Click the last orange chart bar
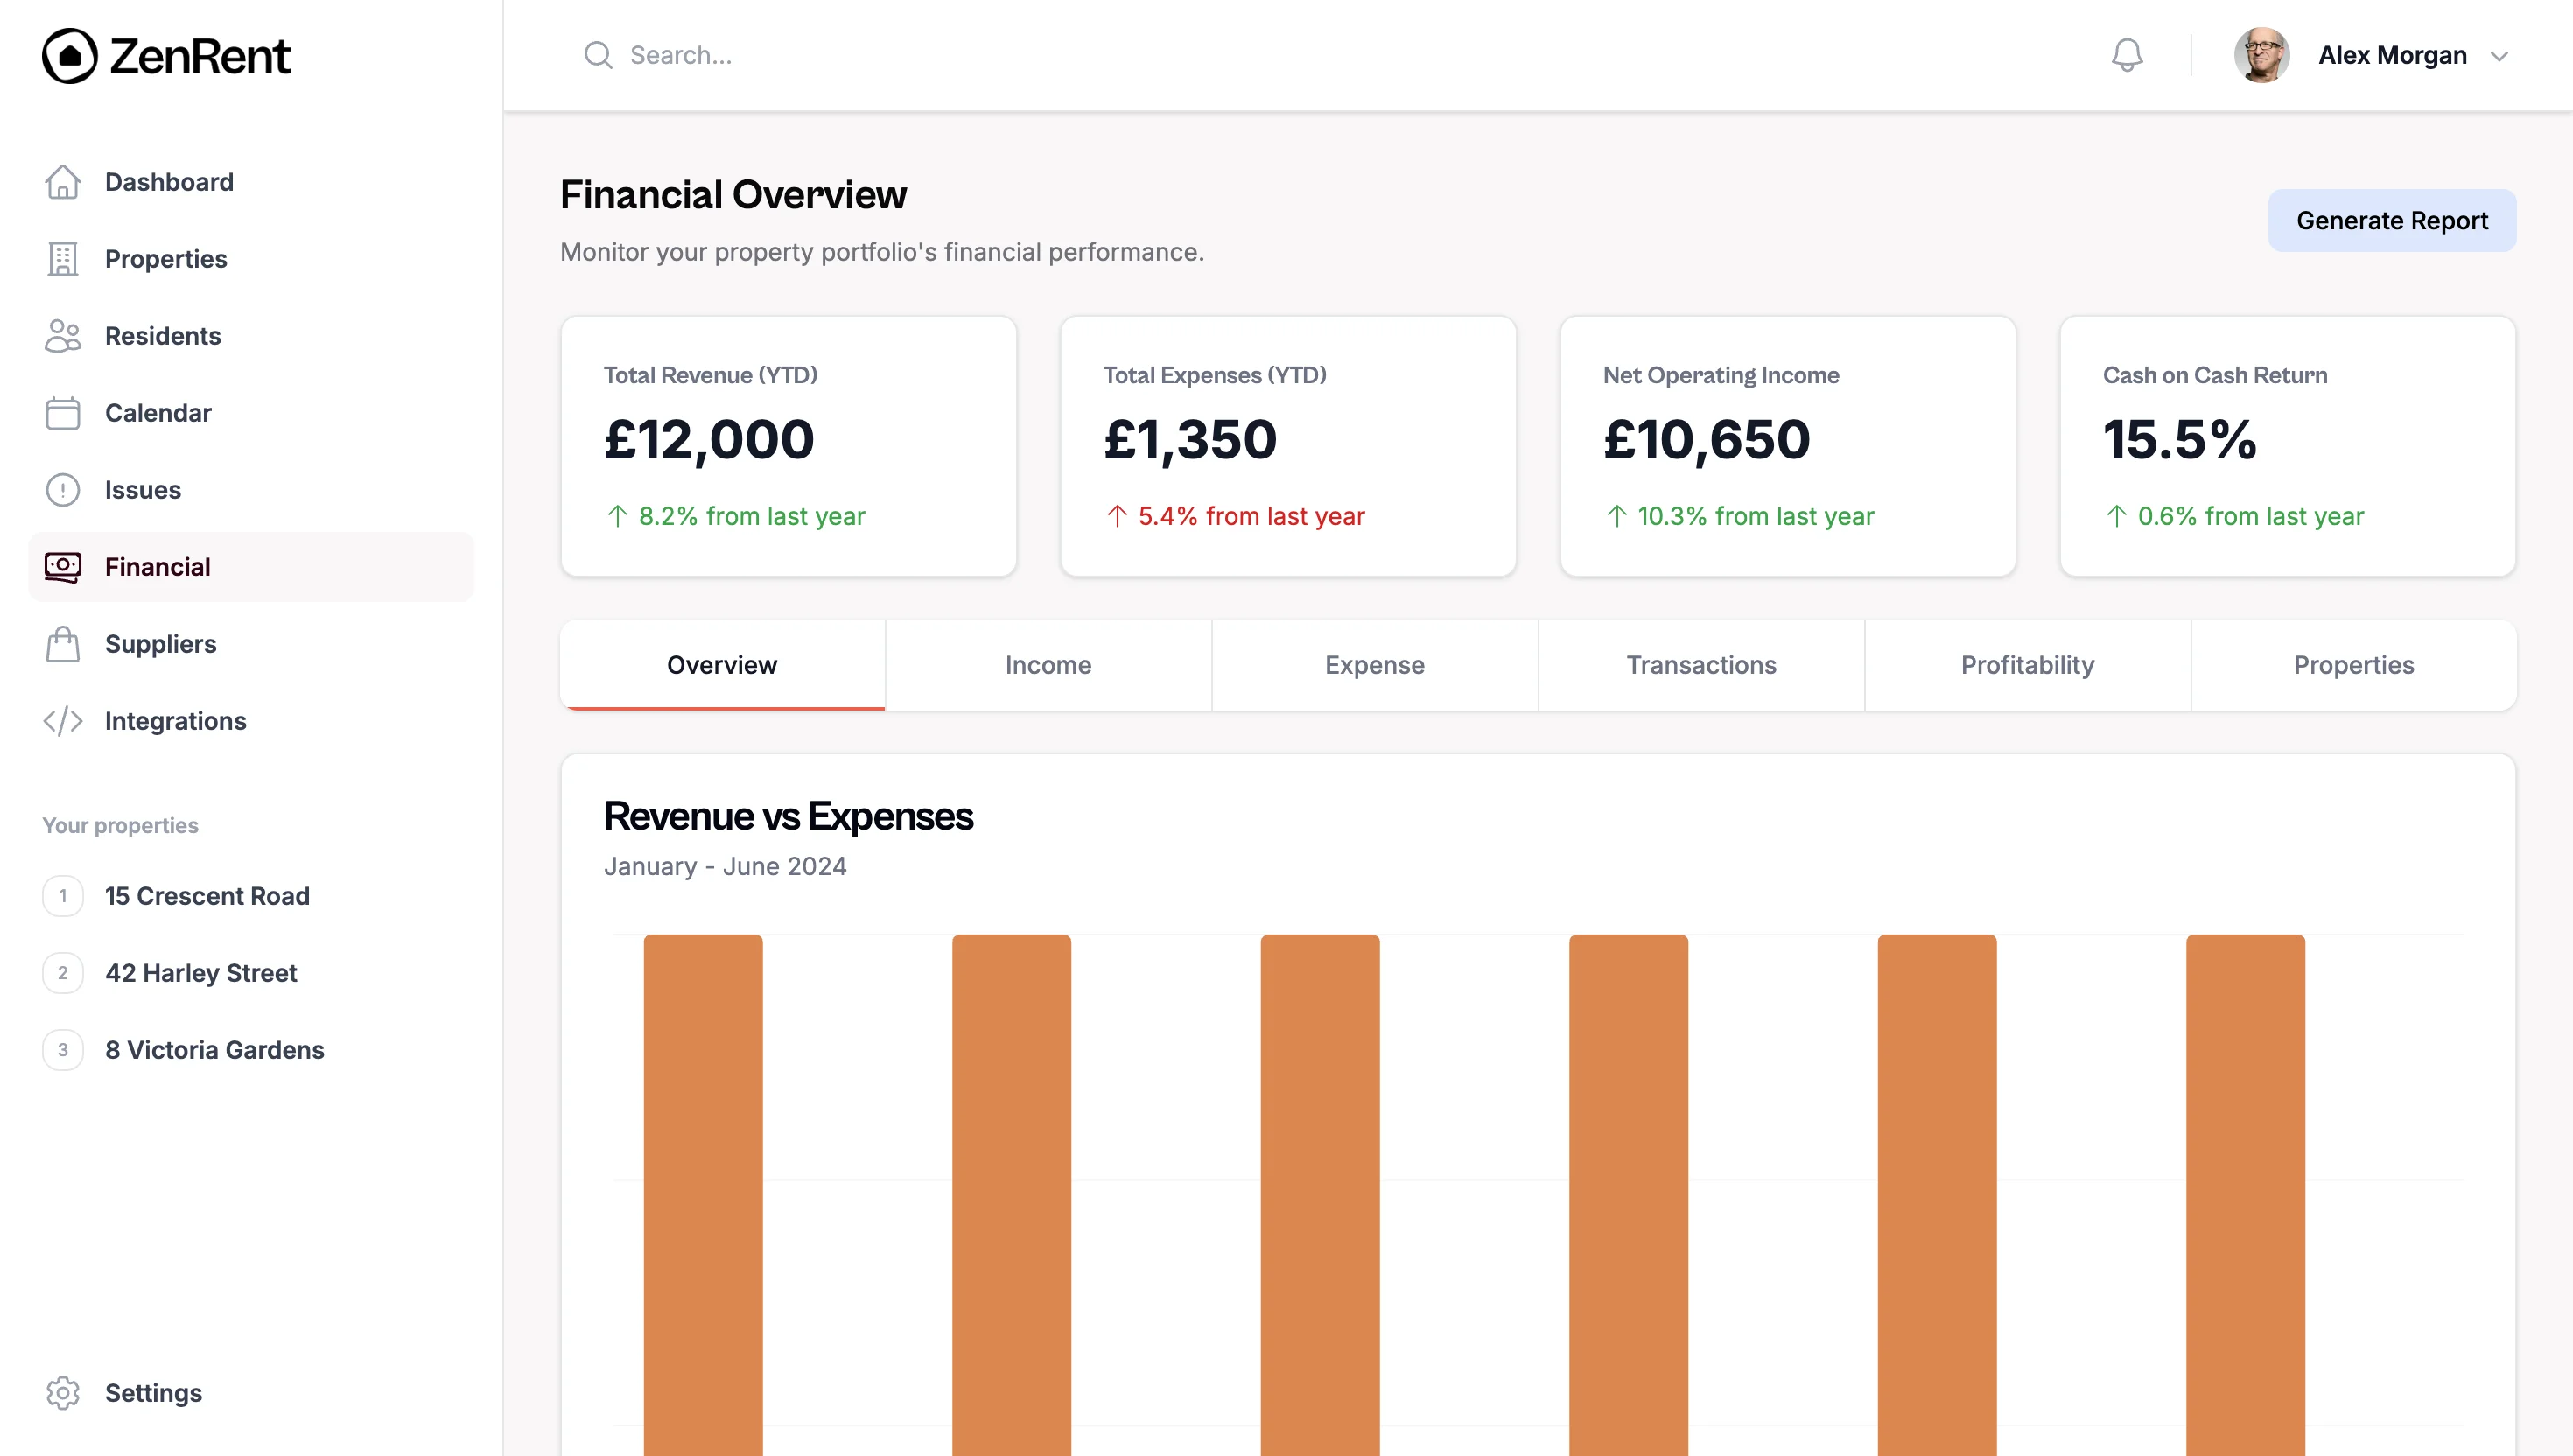The image size is (2573, 1456). (x=2245, y=1195)
